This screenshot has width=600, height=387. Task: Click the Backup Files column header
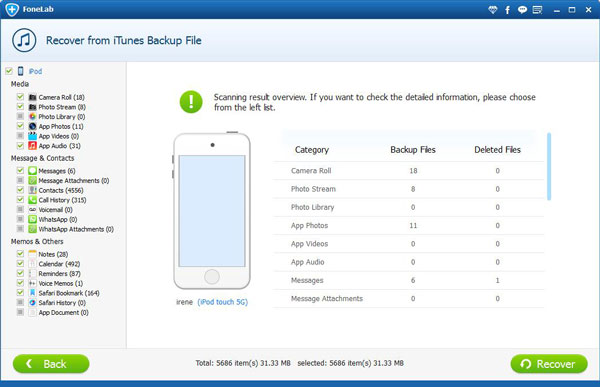click(413, 150)
